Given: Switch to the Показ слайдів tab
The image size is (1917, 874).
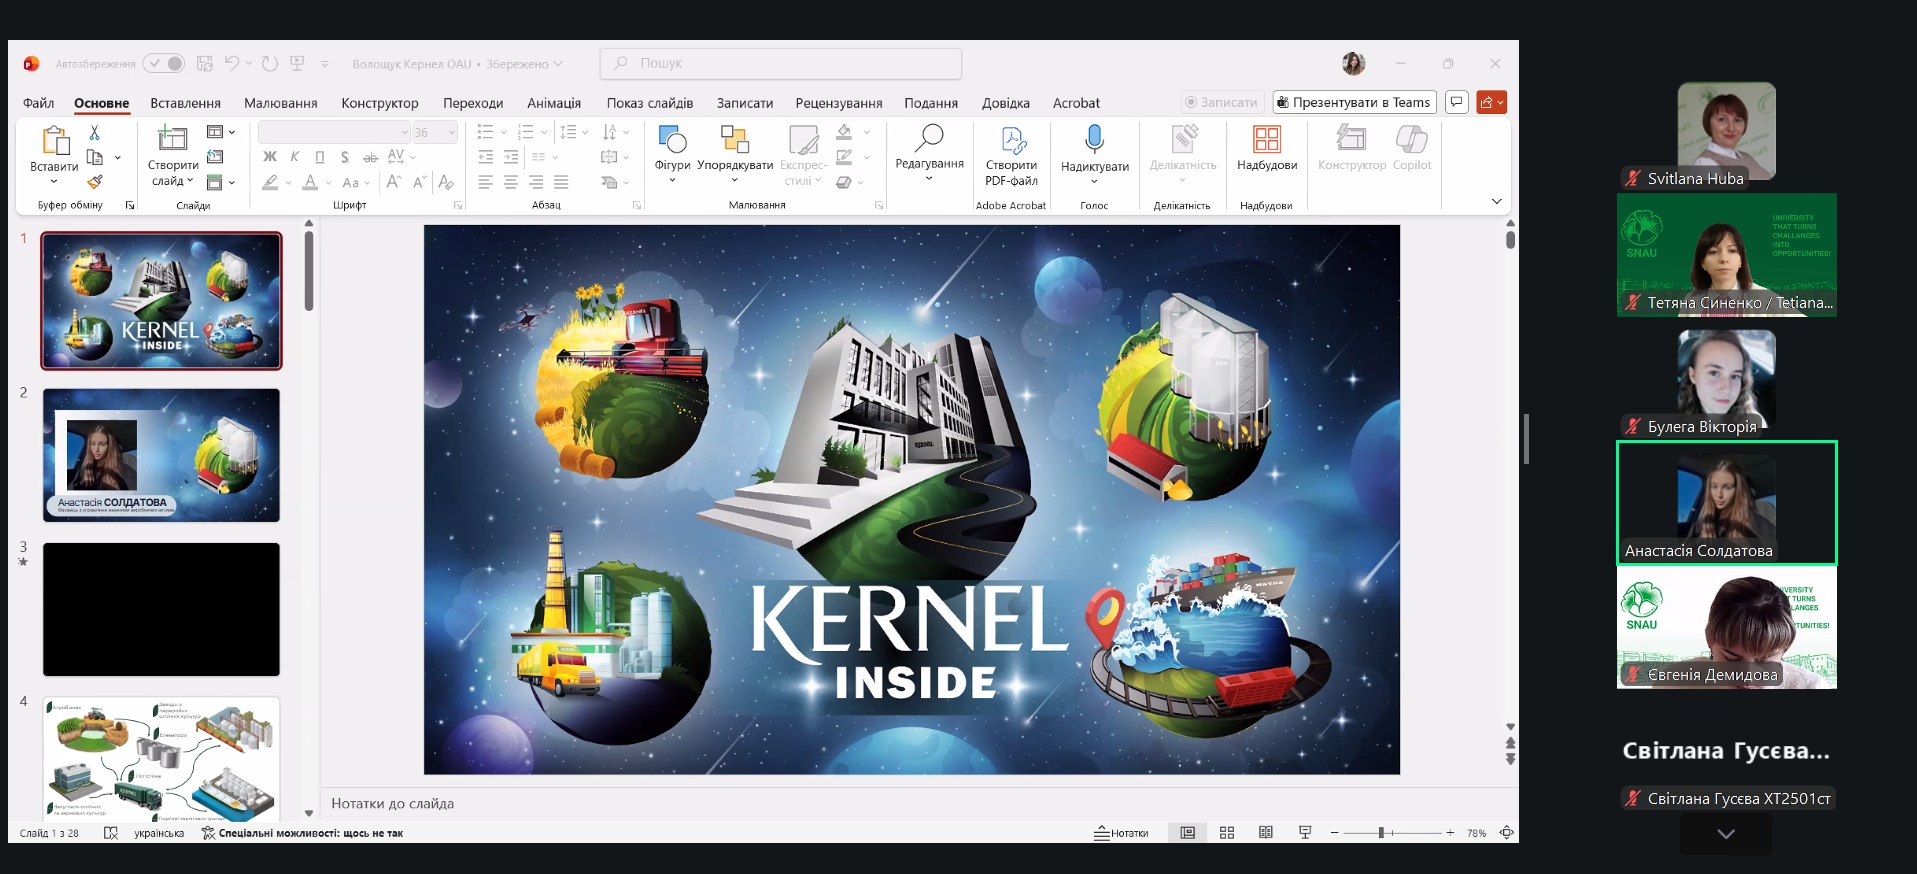Looking at the screenshot, I should click(649, 103).
